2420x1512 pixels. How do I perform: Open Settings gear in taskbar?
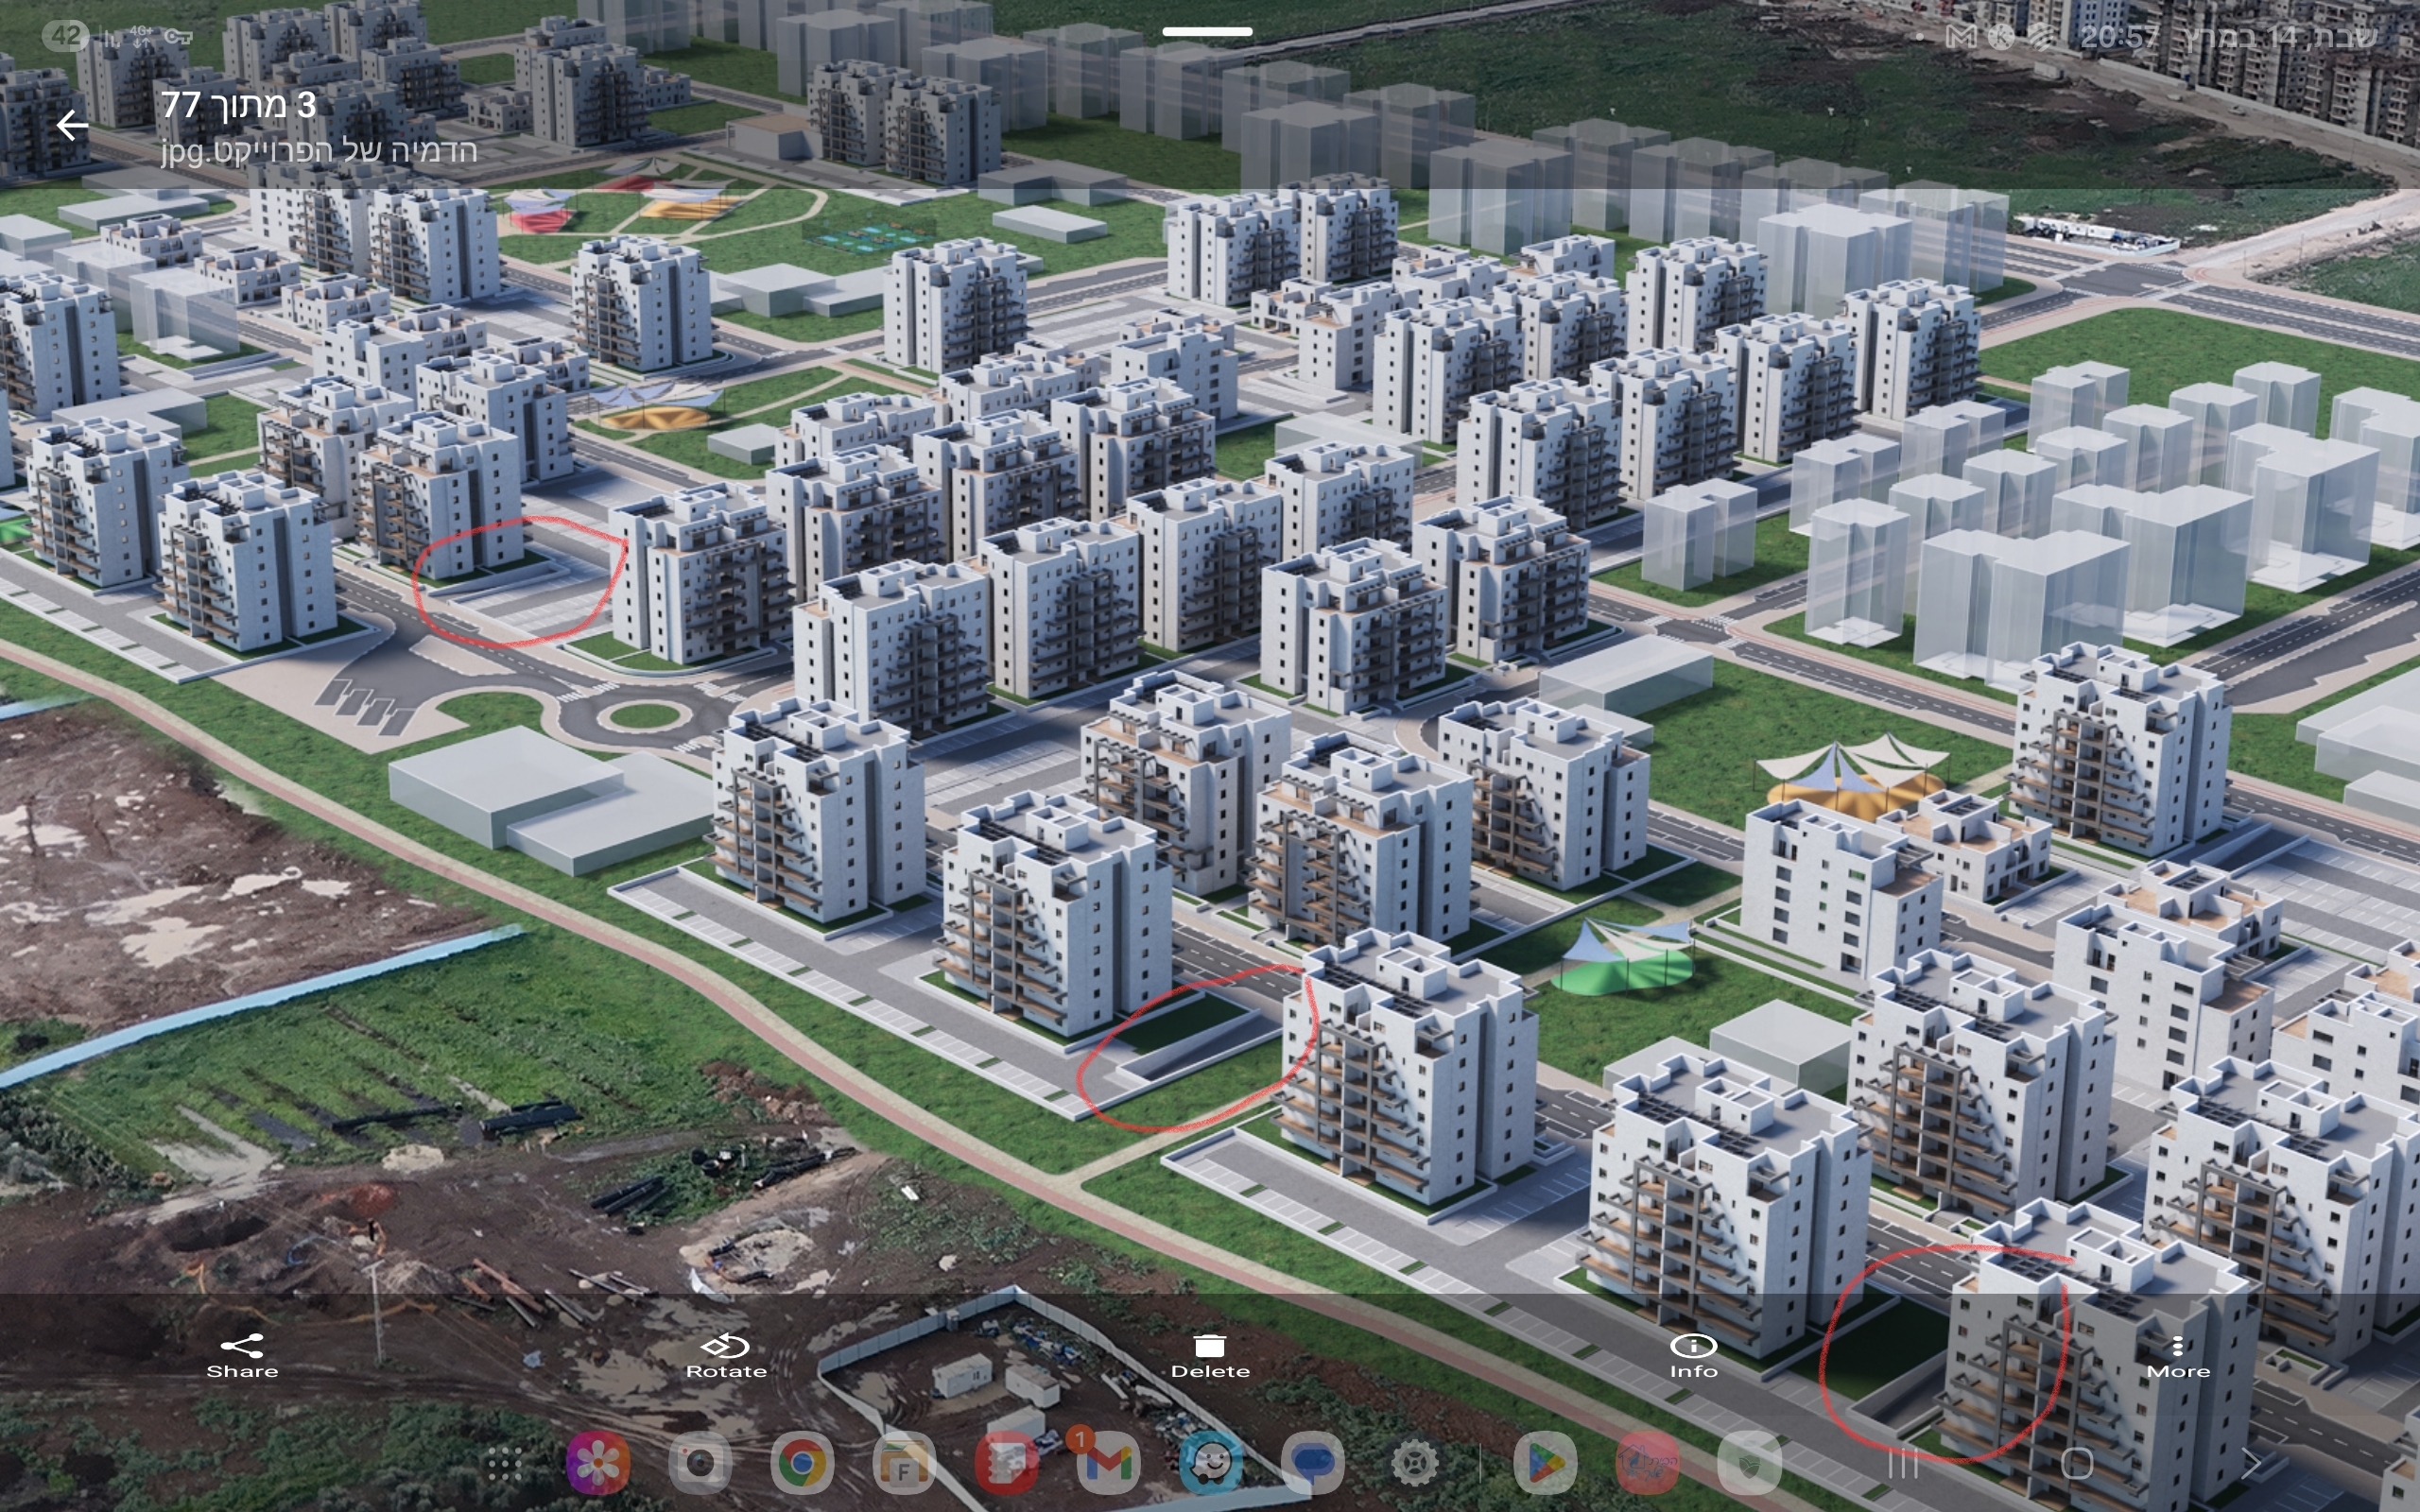(x=1415, y=1464)
